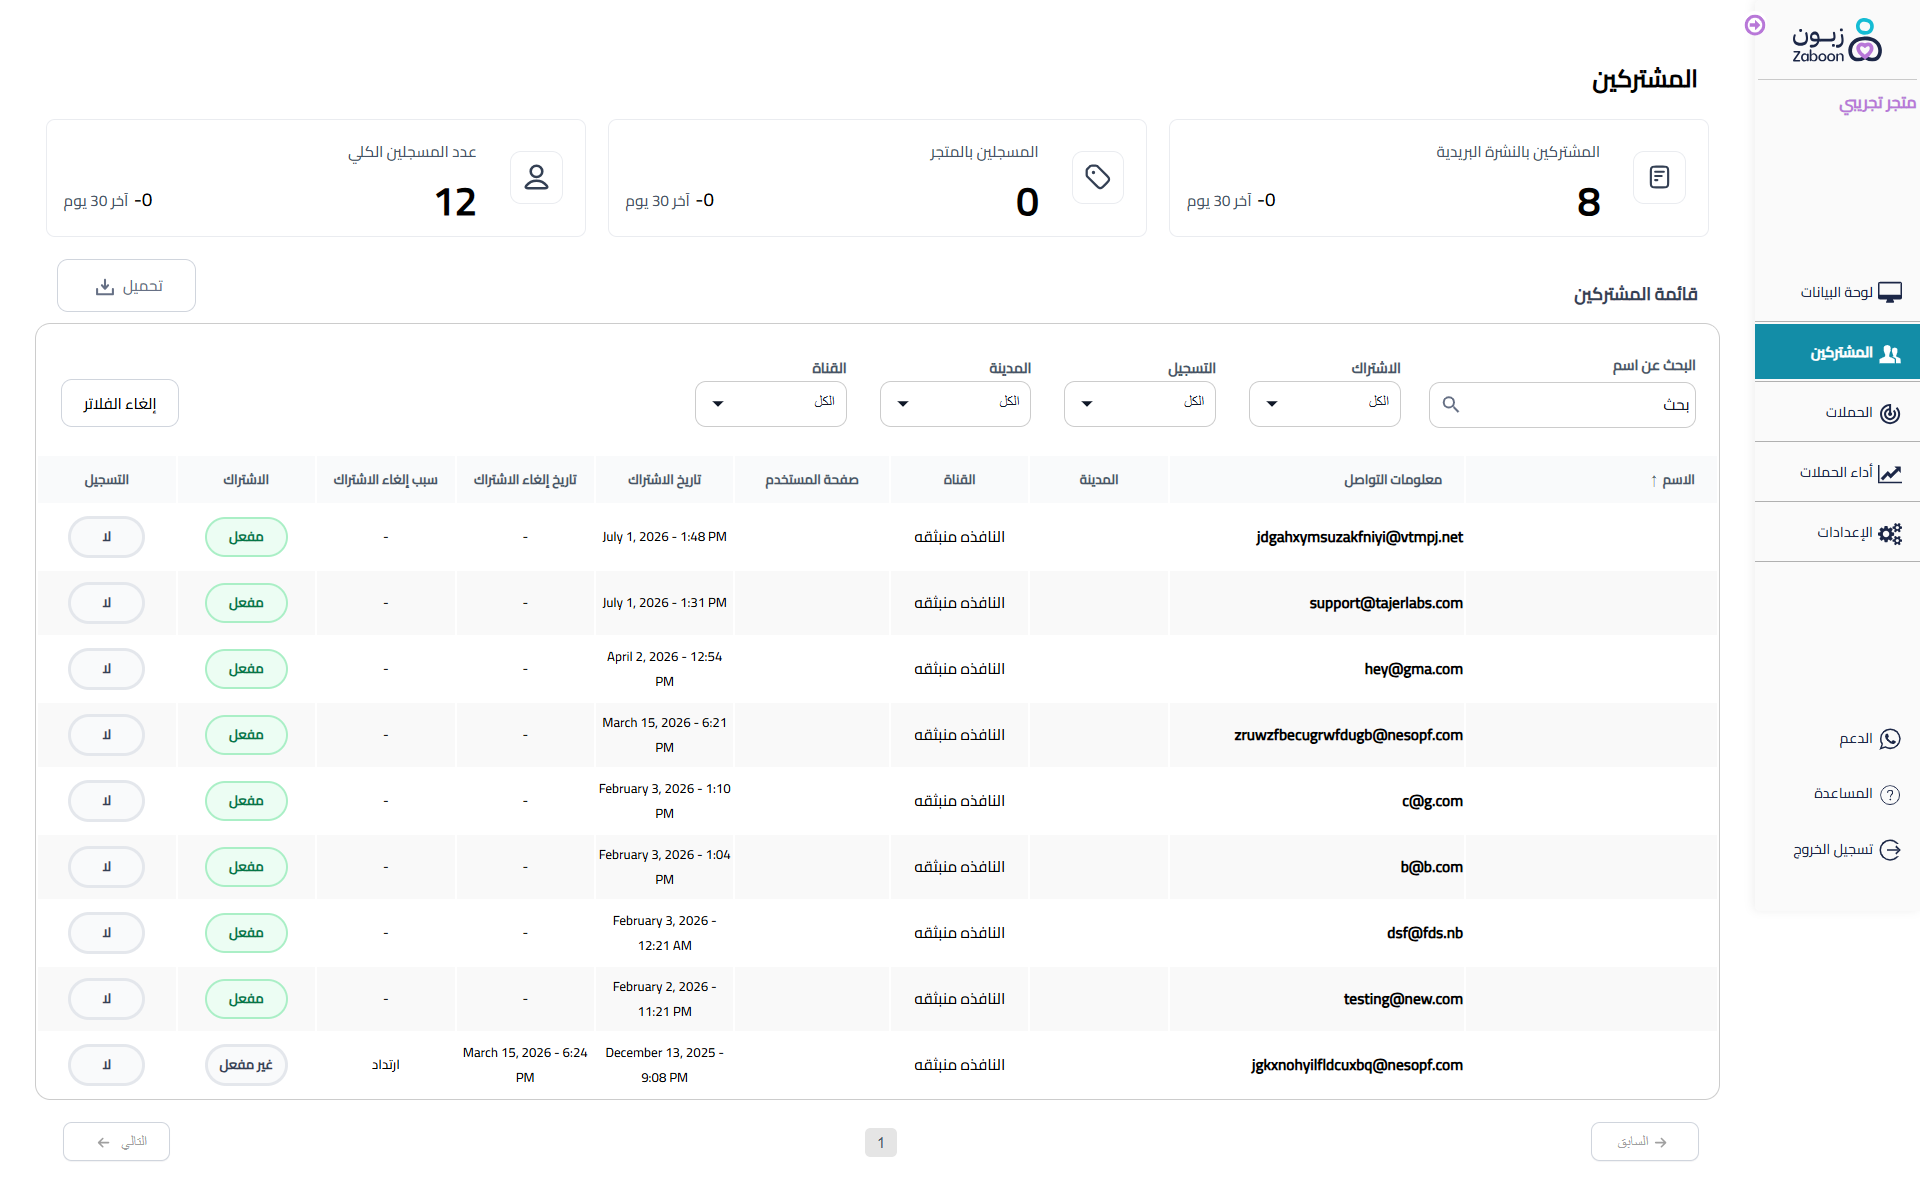Collapse the sidebar with purple arrow icon
This screenshot has width=1920, height=1178.
coord(1755,25)
